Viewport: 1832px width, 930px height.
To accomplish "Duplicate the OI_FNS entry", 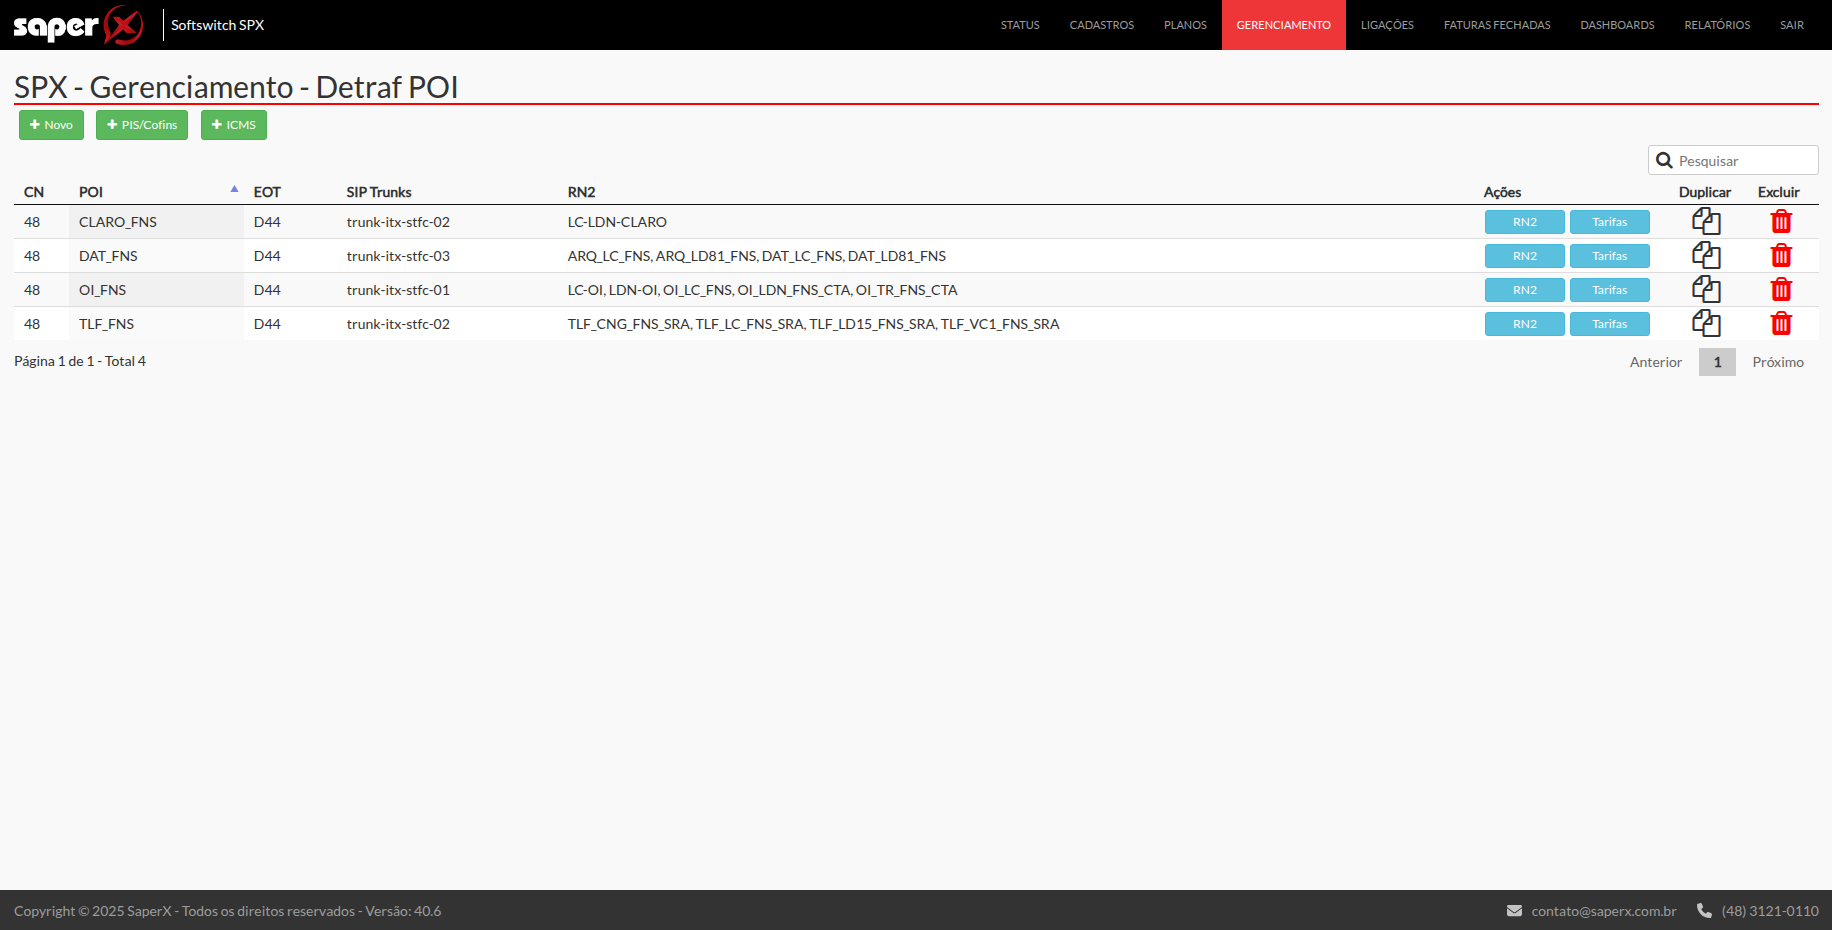I will [1705, 290].
